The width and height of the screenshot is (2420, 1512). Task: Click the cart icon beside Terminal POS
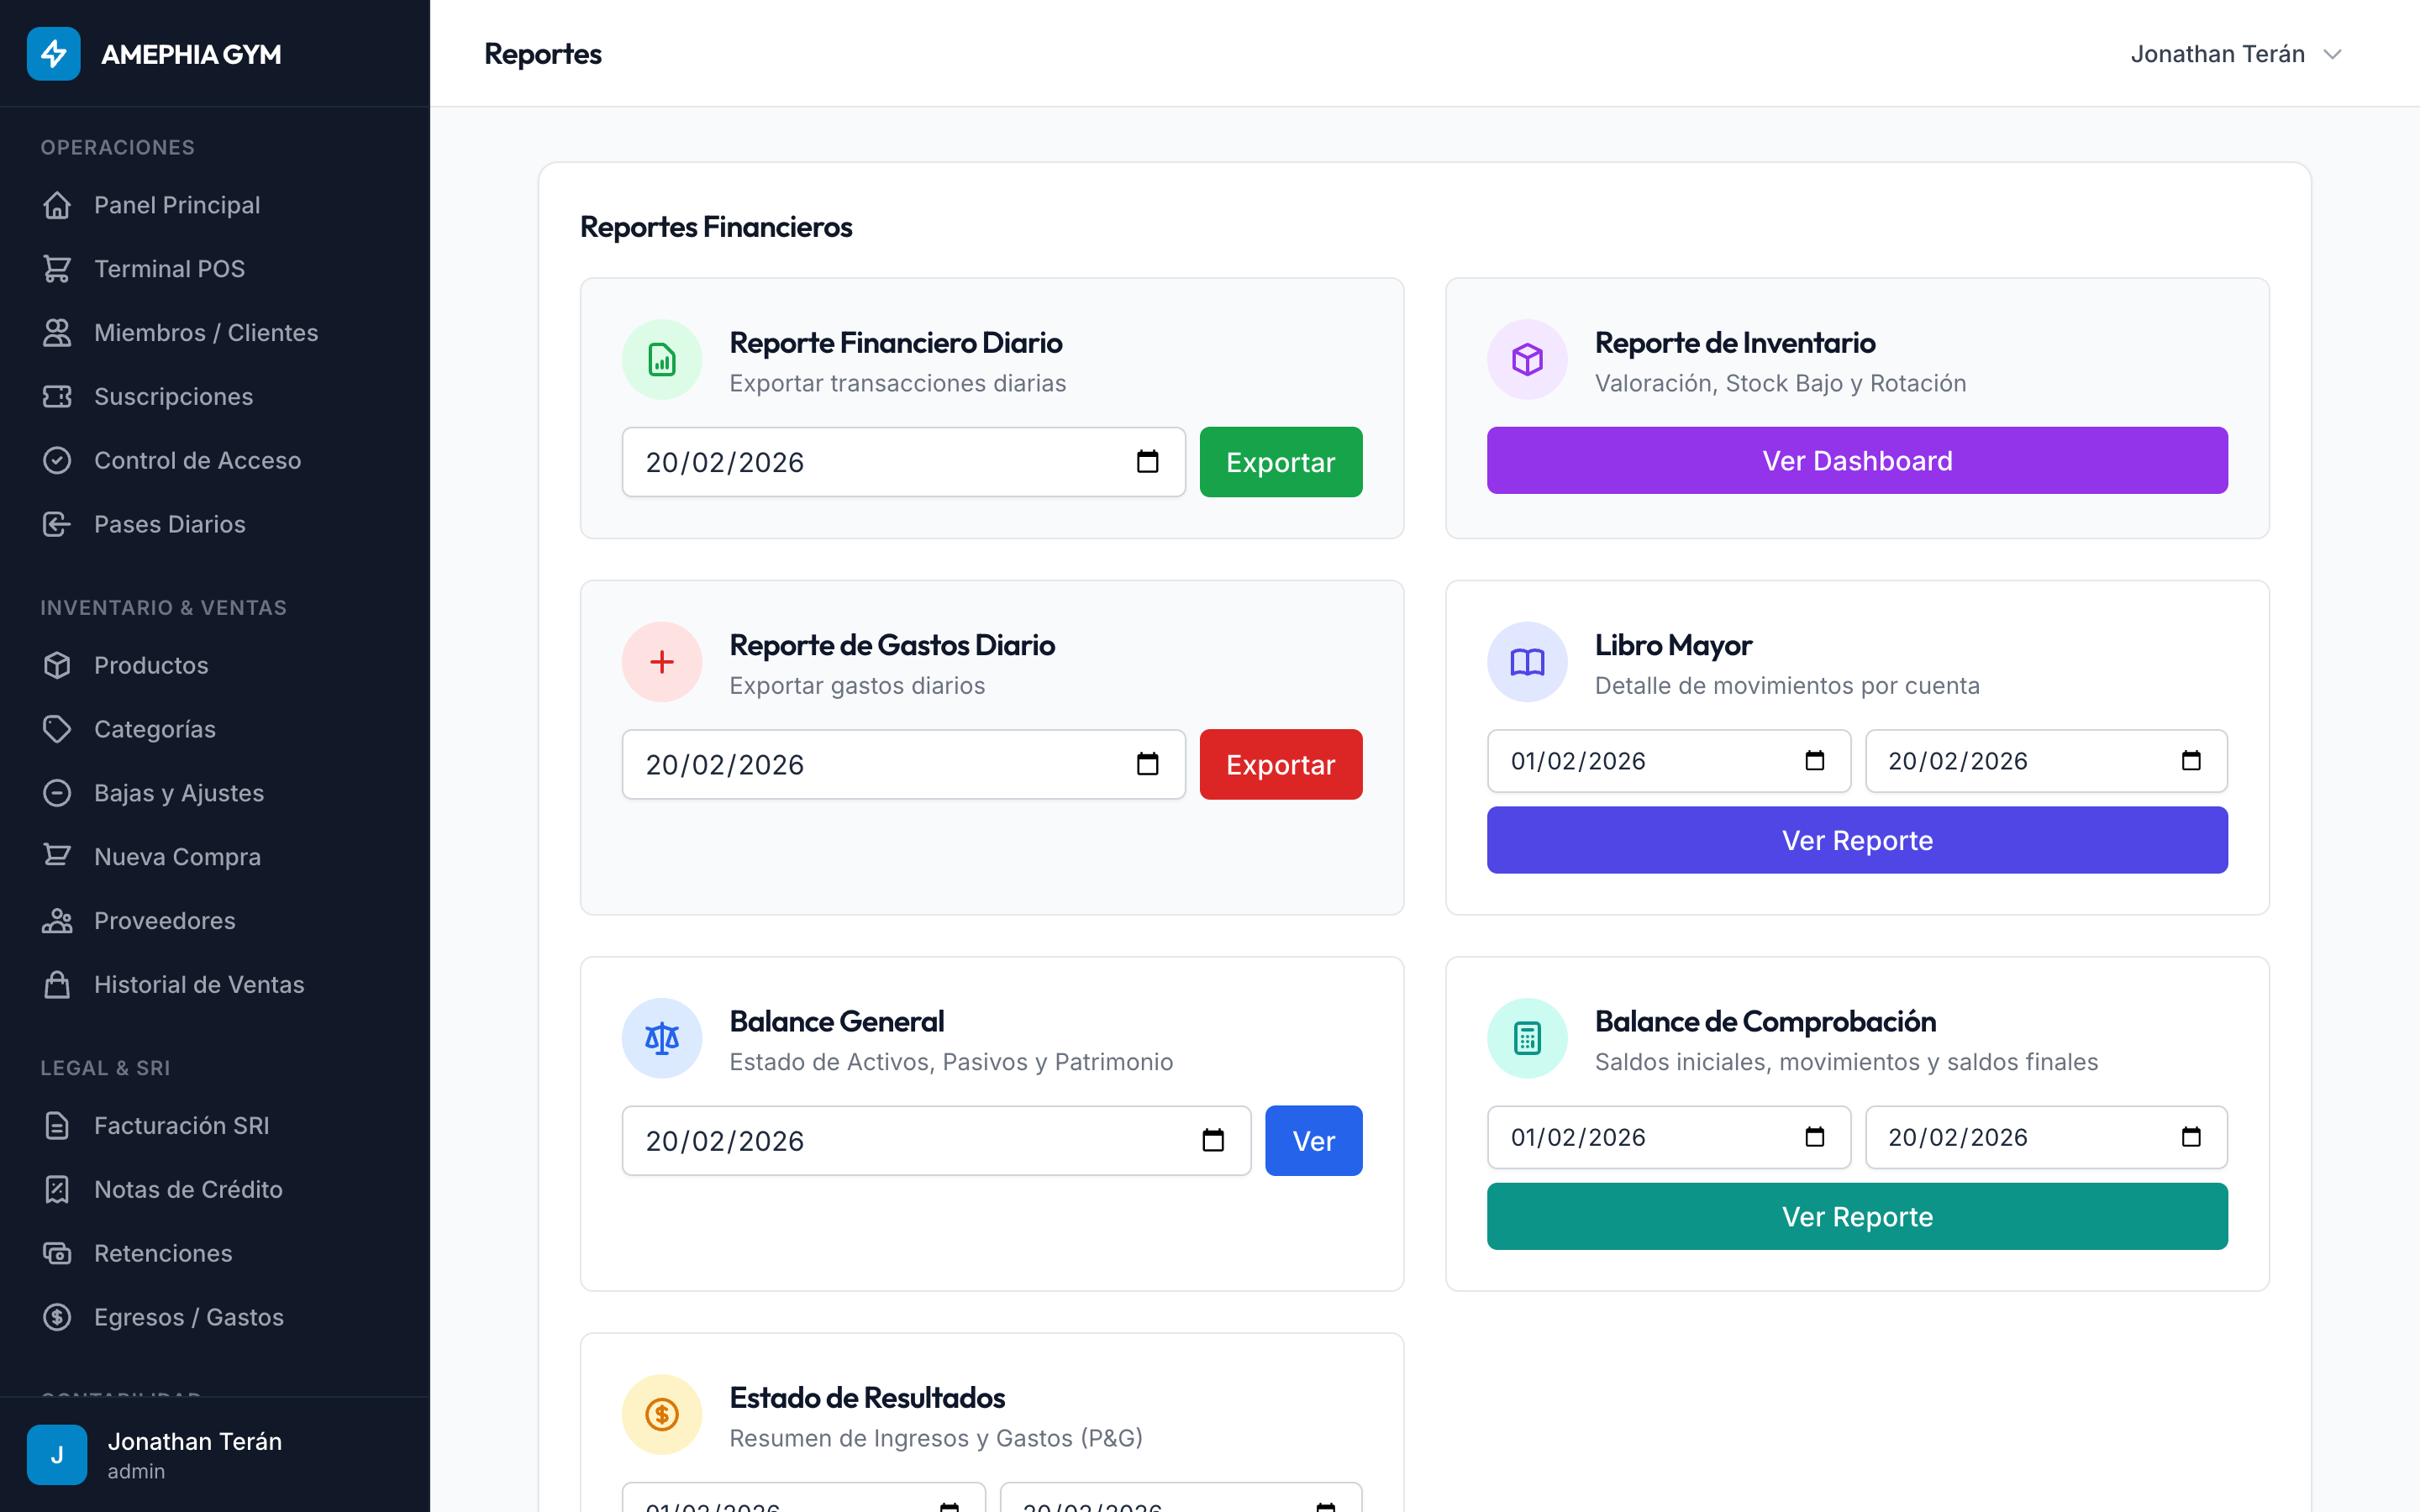pos(57,269)
